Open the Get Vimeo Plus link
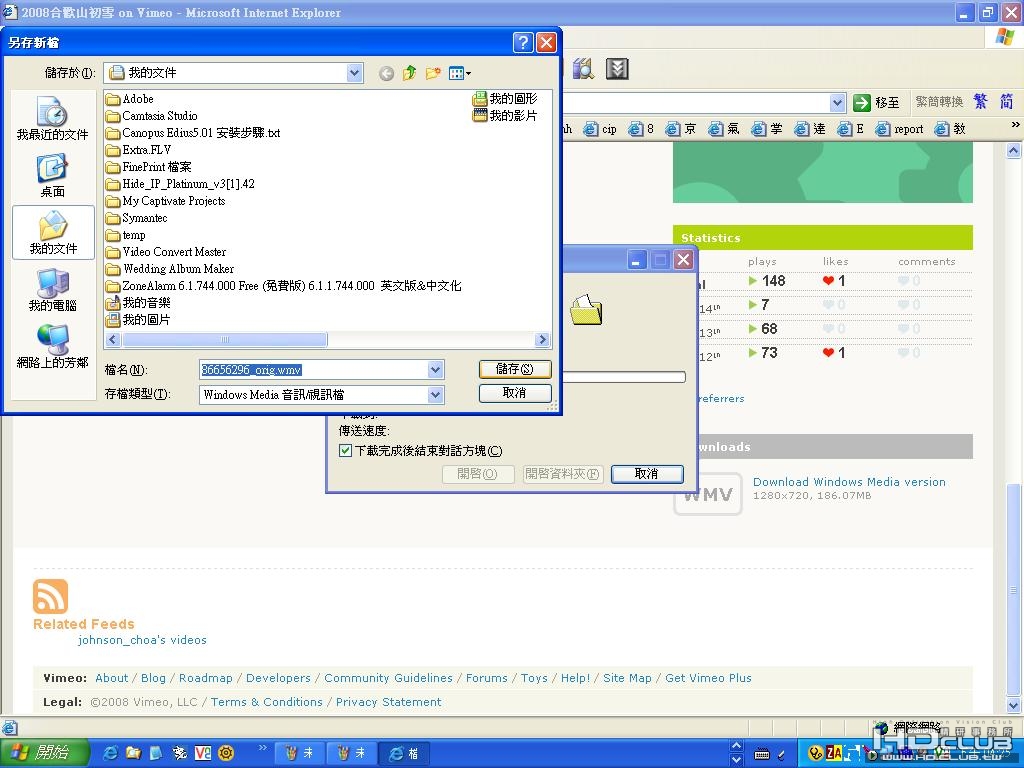The width and height of the screenshot is (1024, 768). pyautogui.click(x=709, y=678)
